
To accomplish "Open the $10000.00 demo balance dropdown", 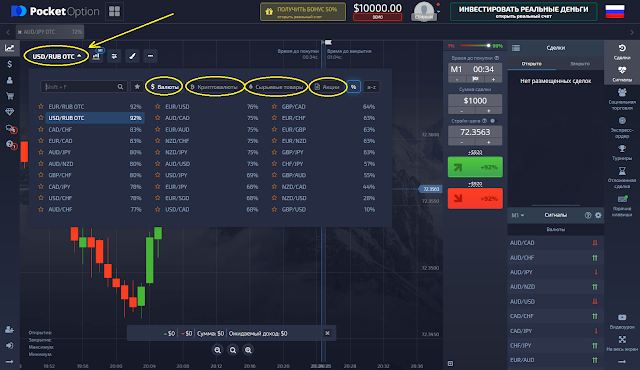I will point(378,11).
